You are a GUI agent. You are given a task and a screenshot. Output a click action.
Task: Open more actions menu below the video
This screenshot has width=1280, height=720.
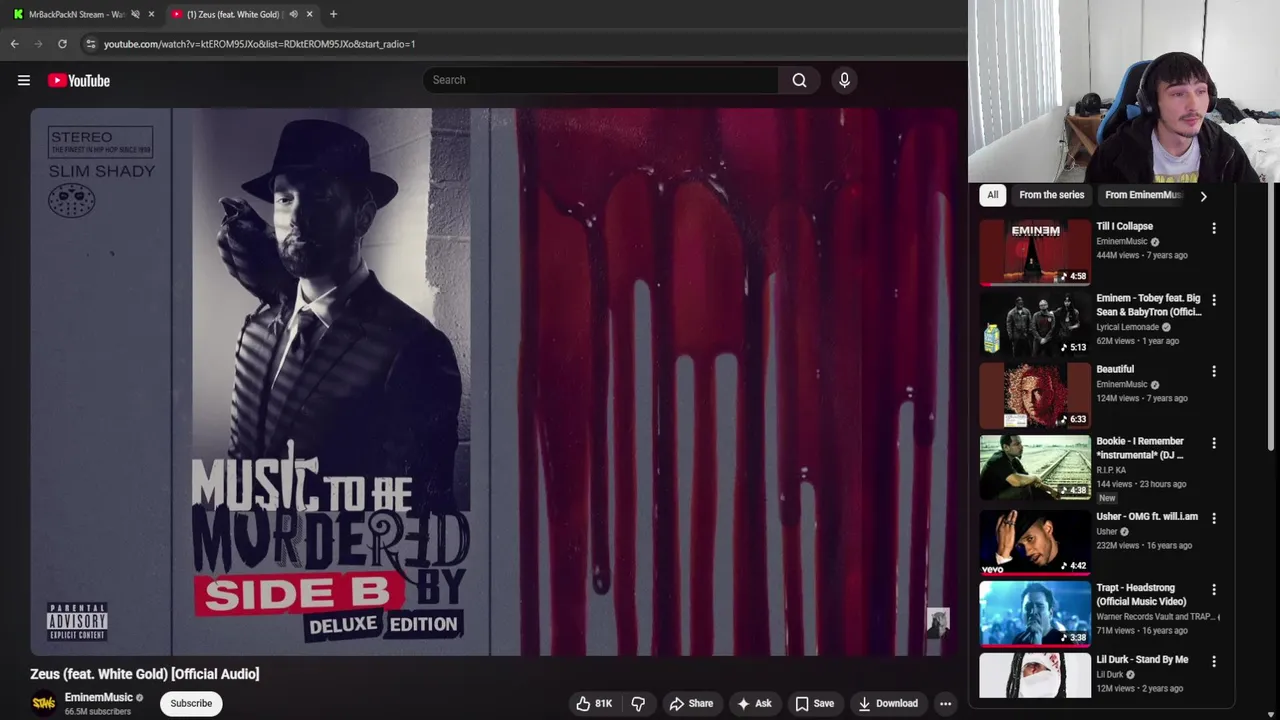click(x=945, y=704)
